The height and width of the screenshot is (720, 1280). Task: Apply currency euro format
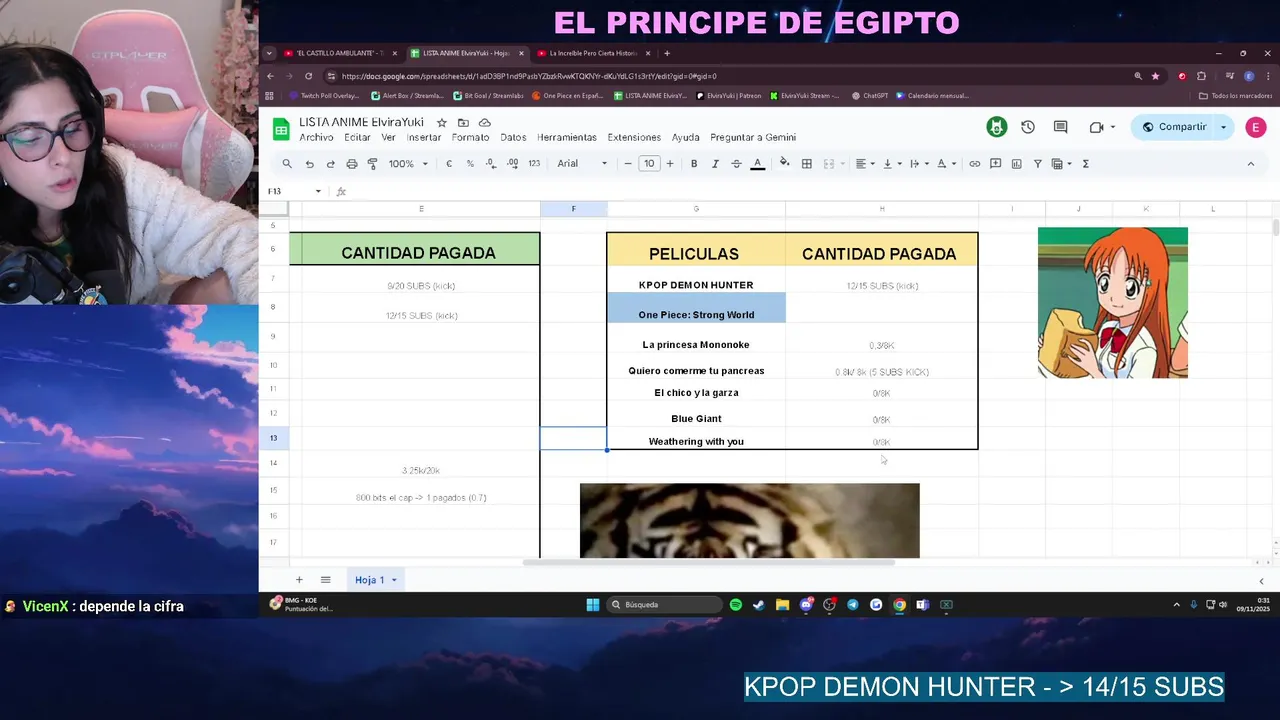tap(449, 164)
